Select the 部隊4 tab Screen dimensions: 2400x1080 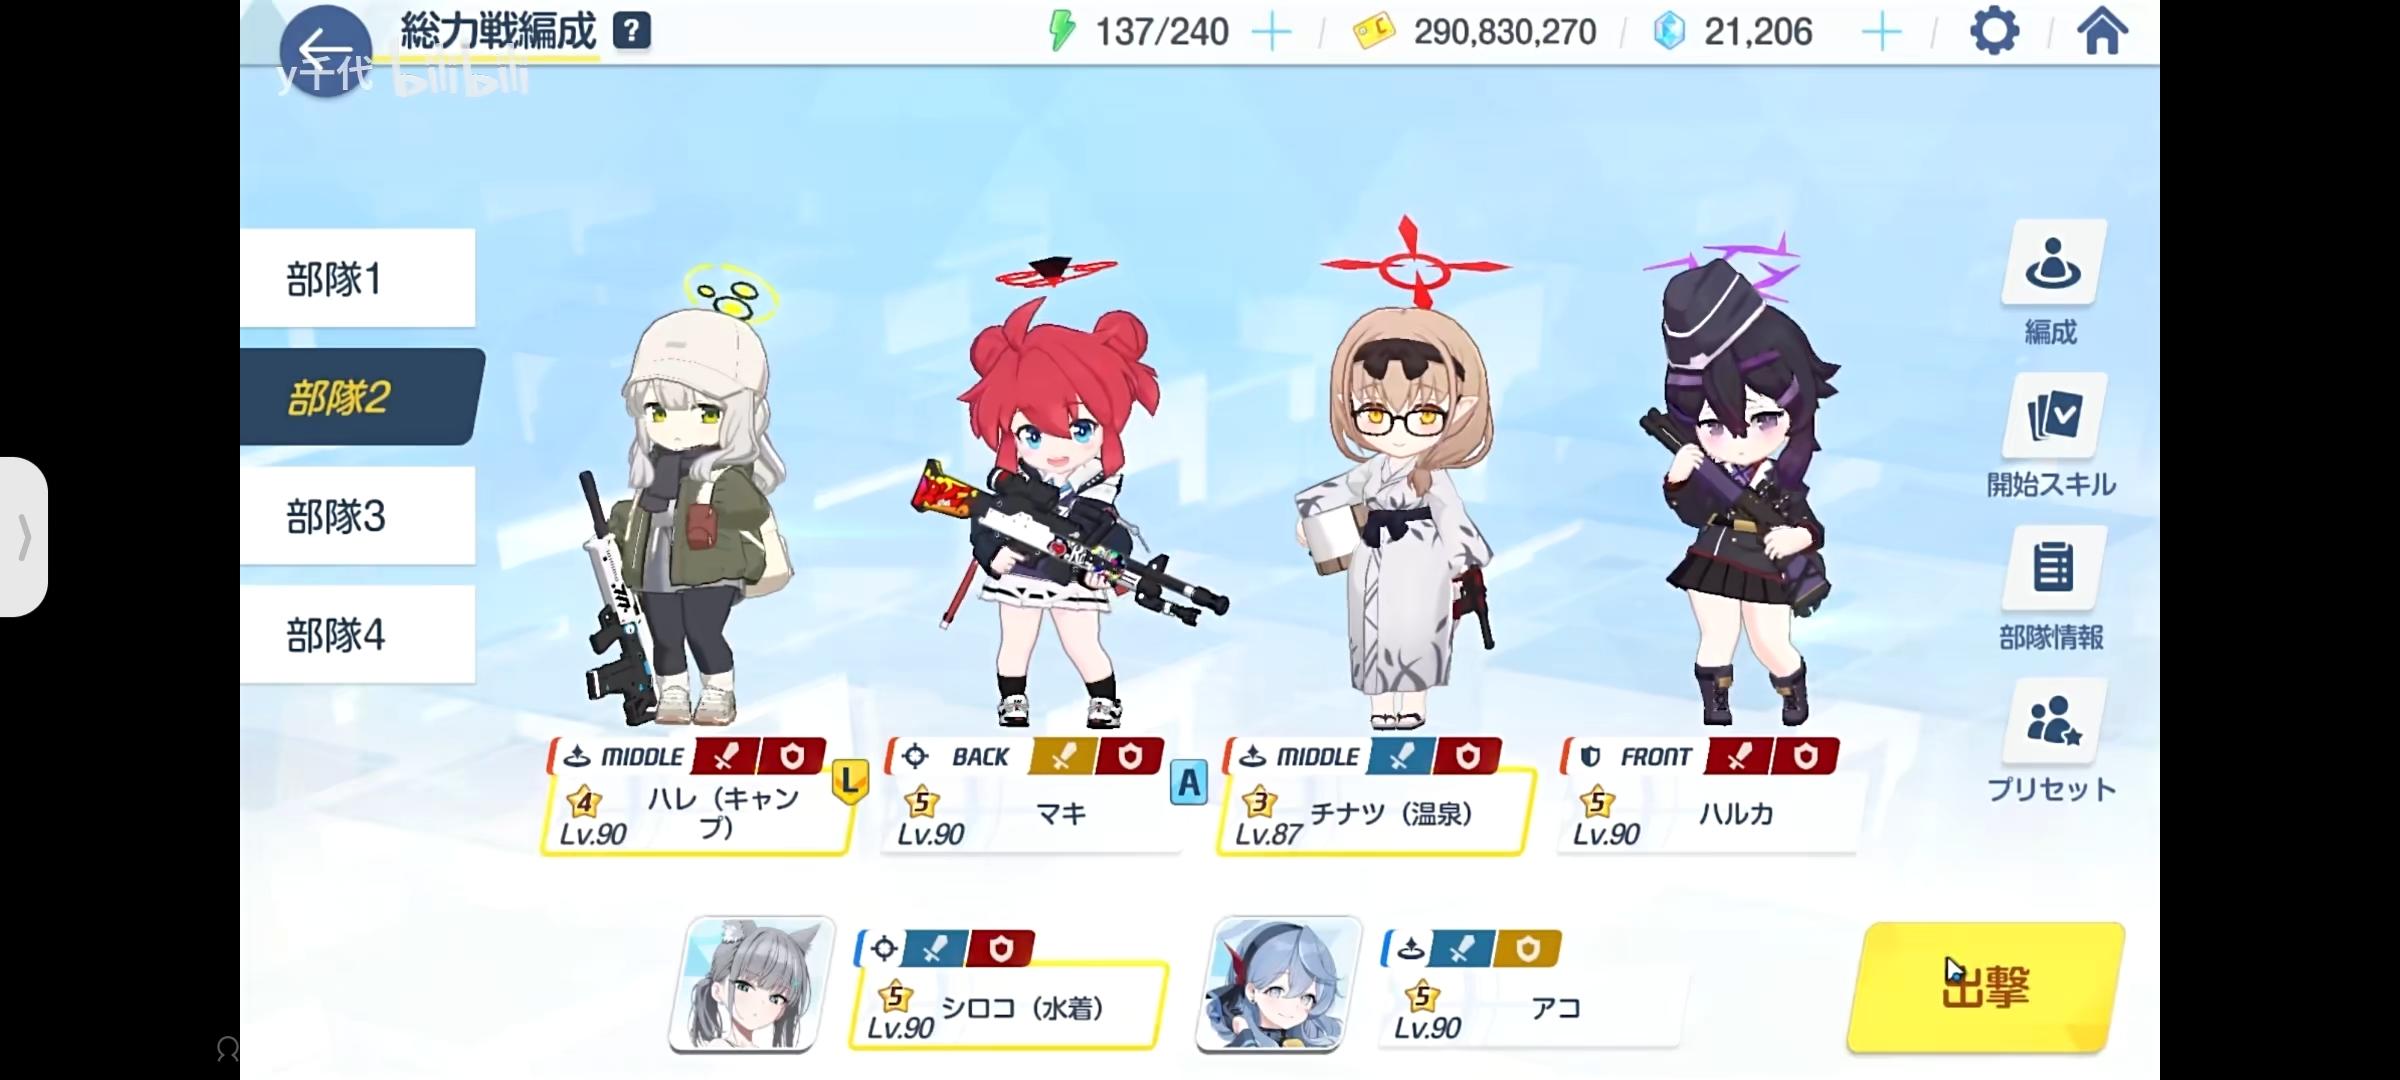pyautogui.click(x=357, y=634)
